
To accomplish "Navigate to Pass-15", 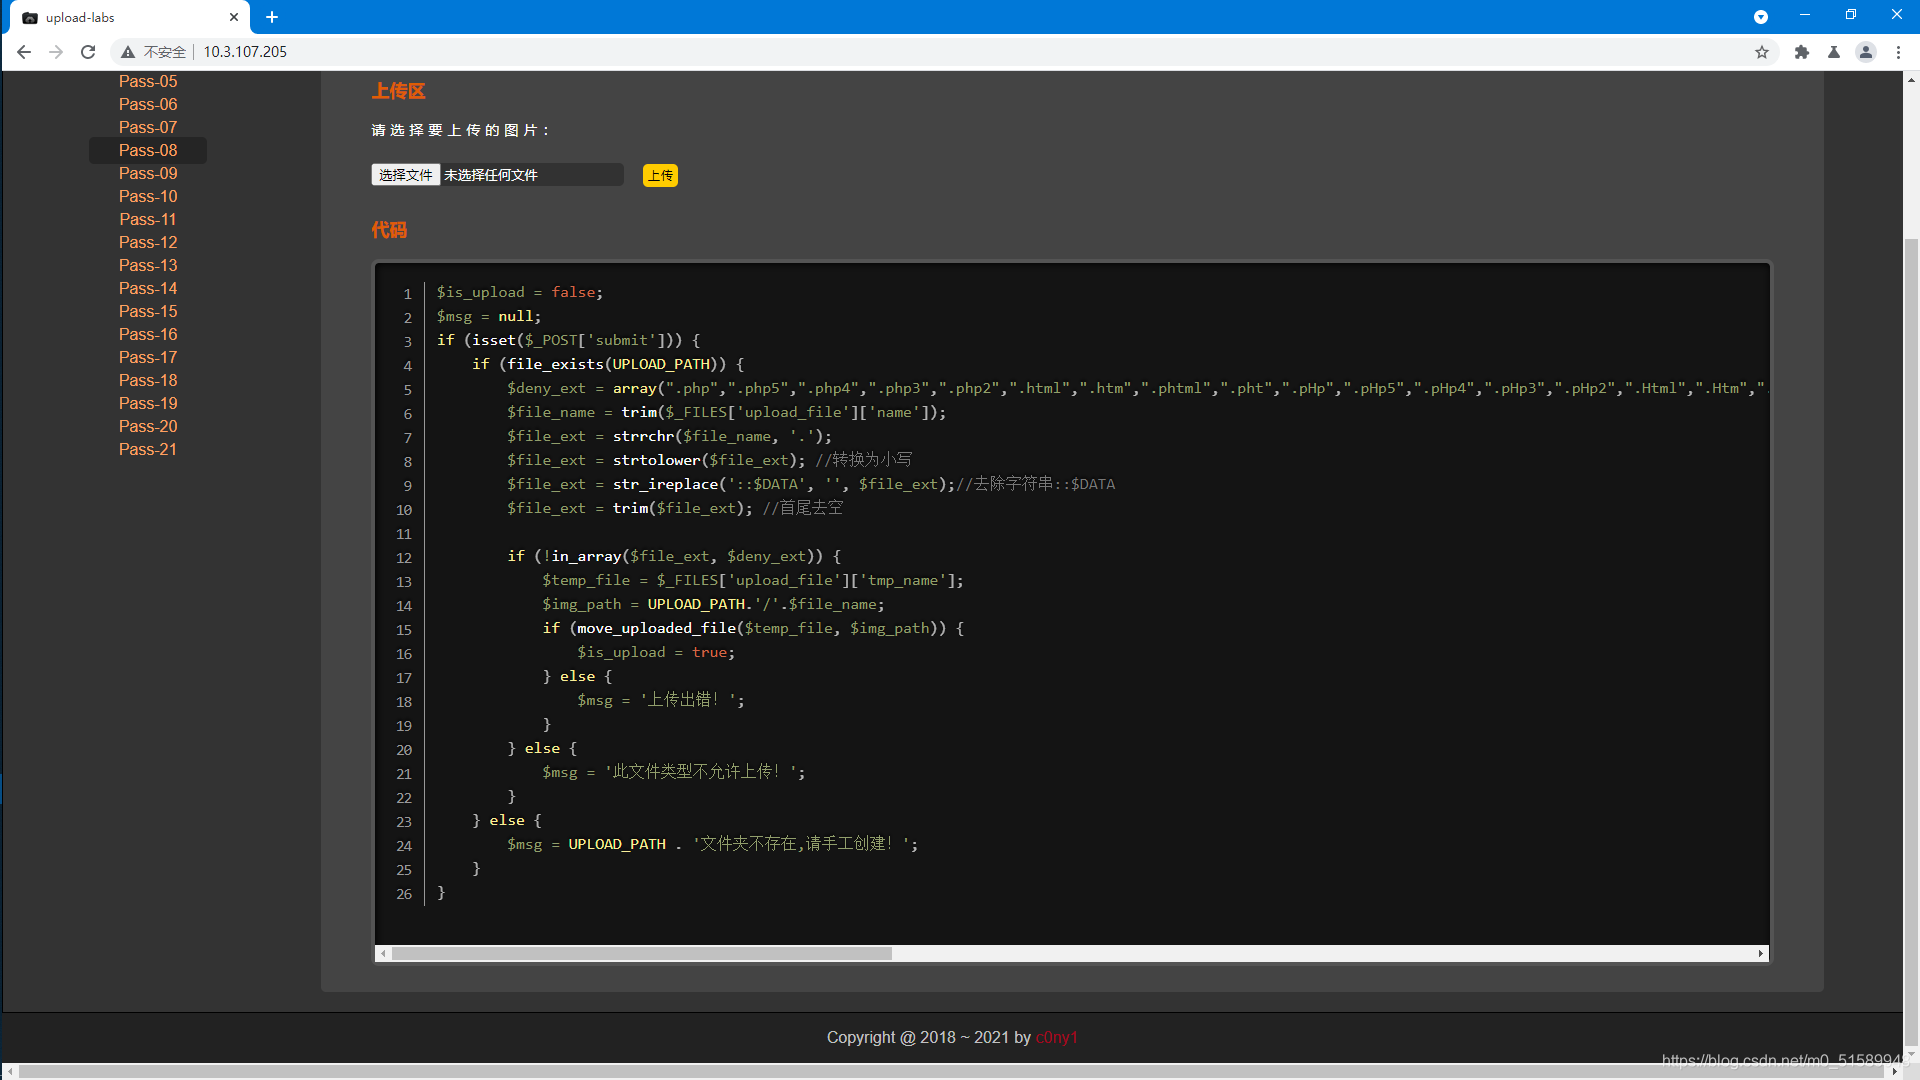I will pyautogui.click(x=148, y=311).
